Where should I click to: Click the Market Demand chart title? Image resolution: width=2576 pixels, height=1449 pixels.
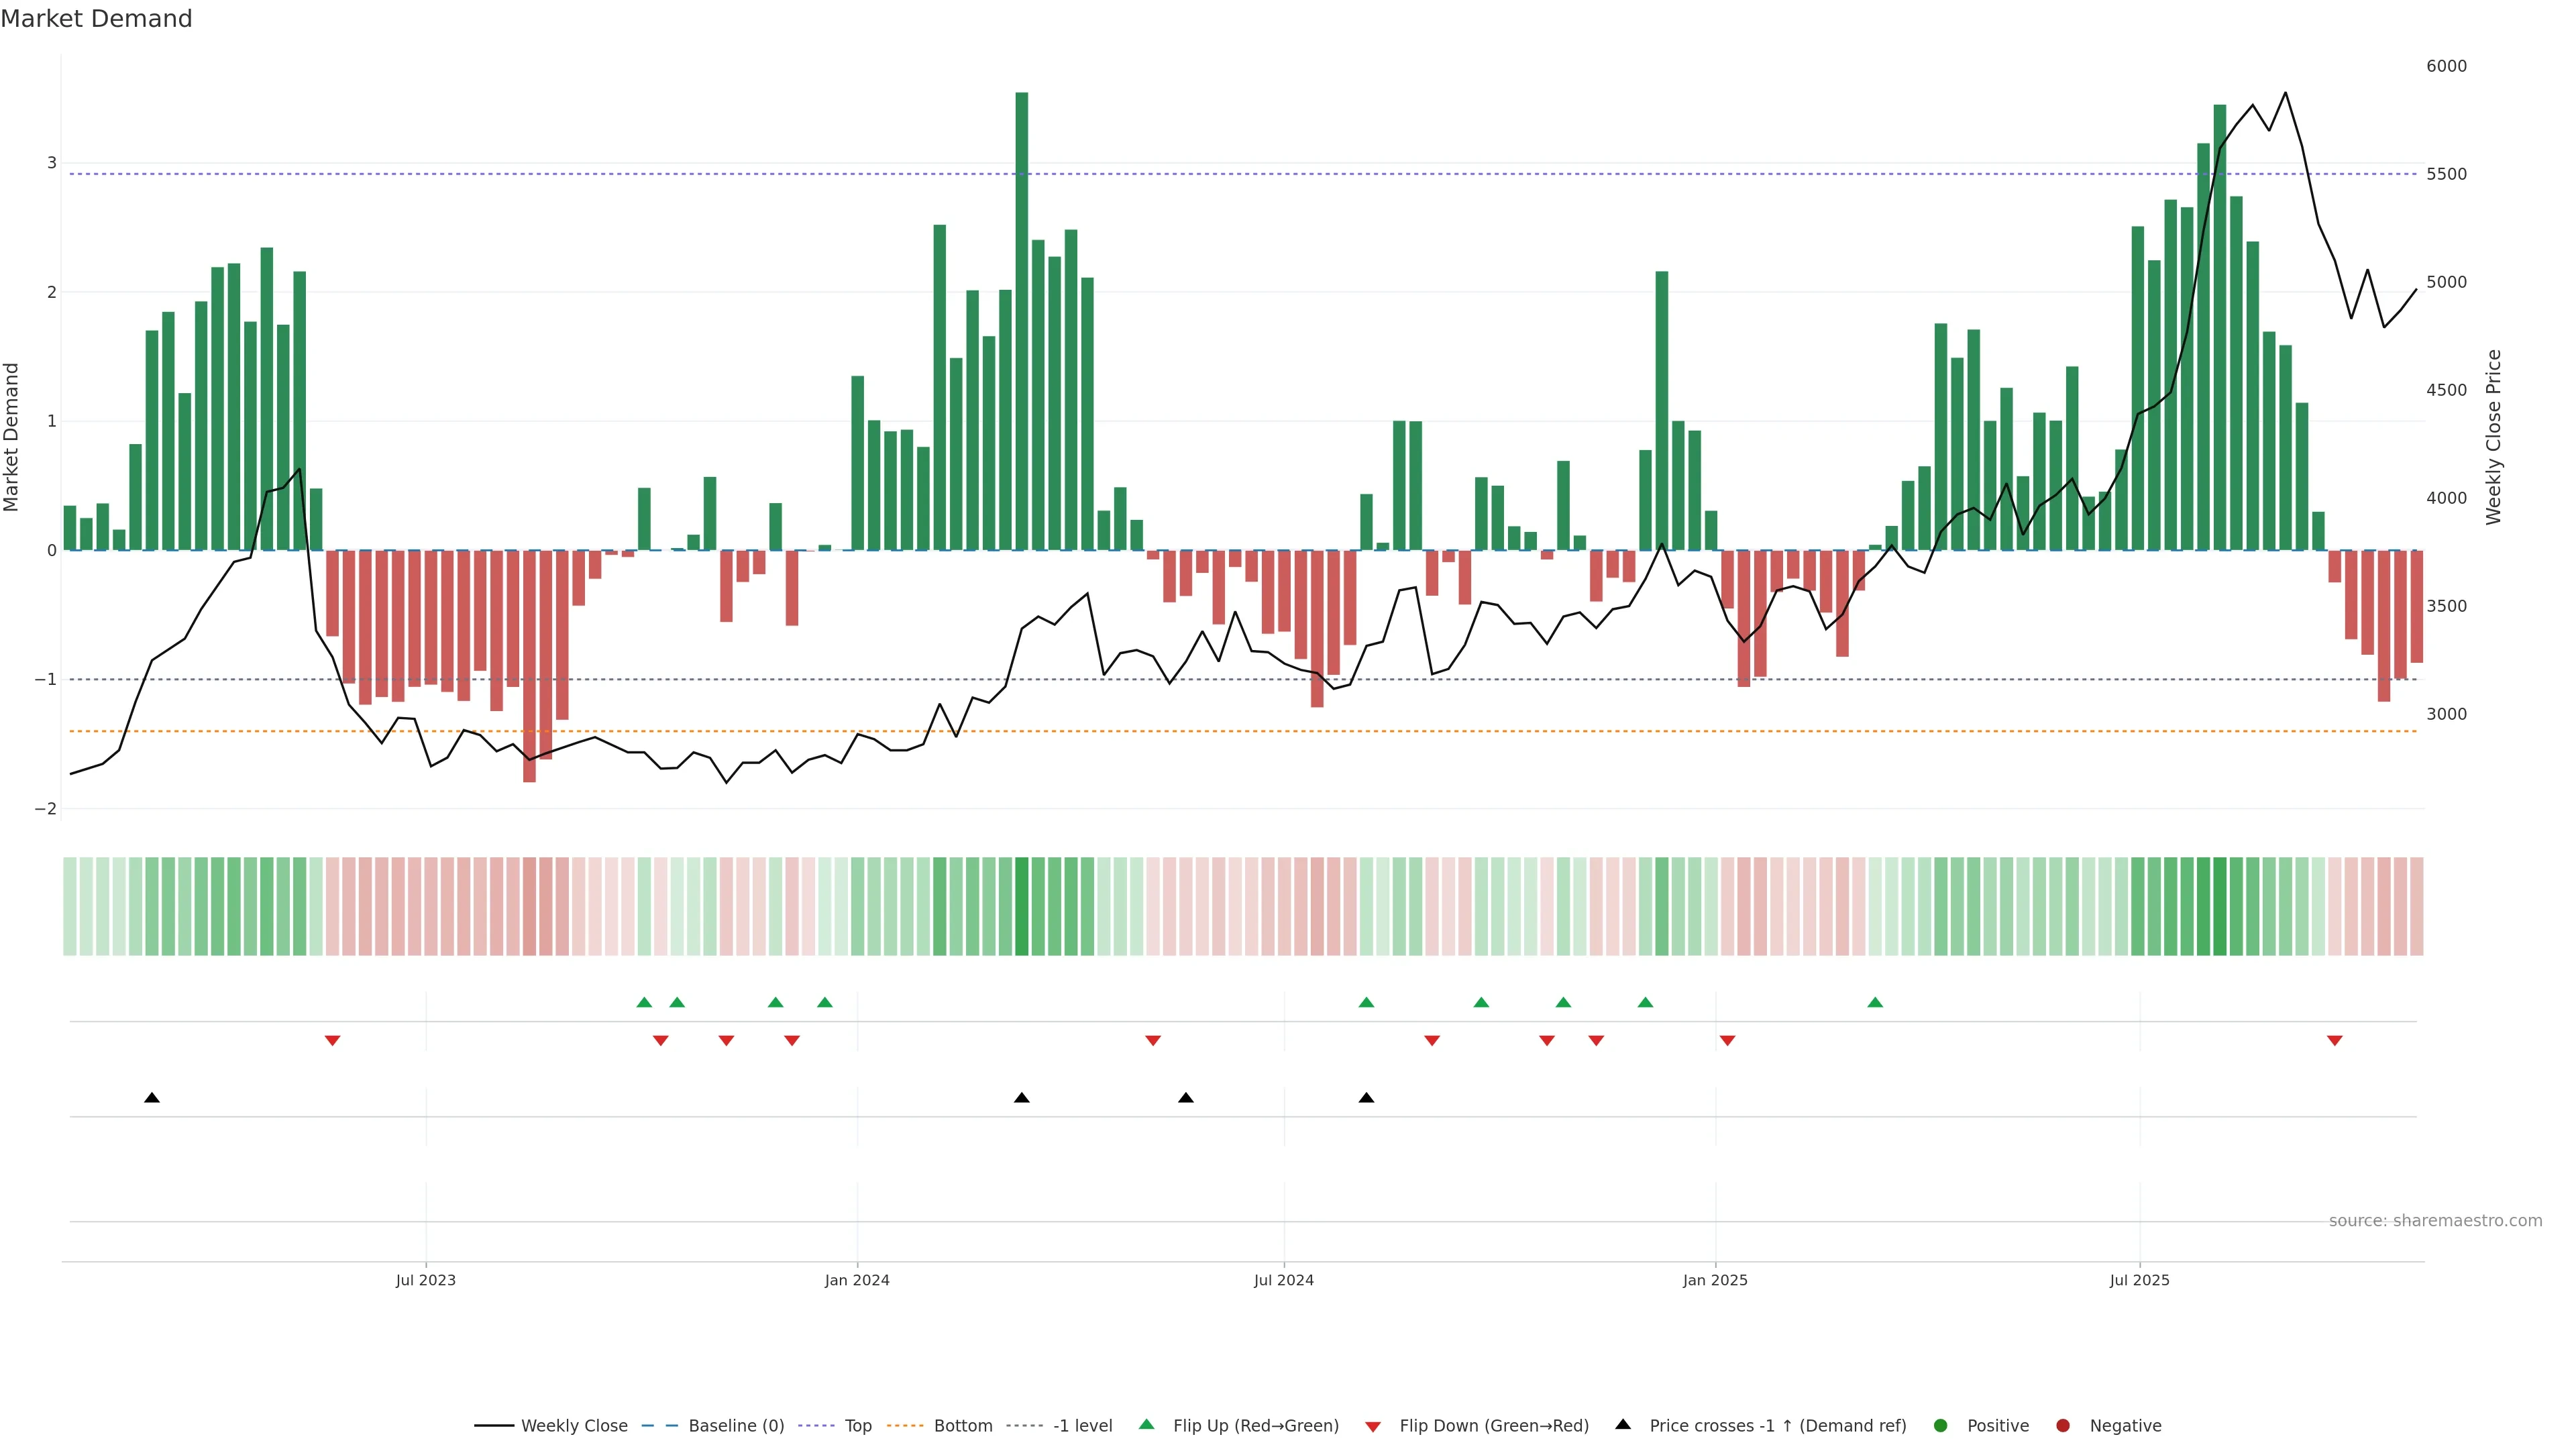96,19
